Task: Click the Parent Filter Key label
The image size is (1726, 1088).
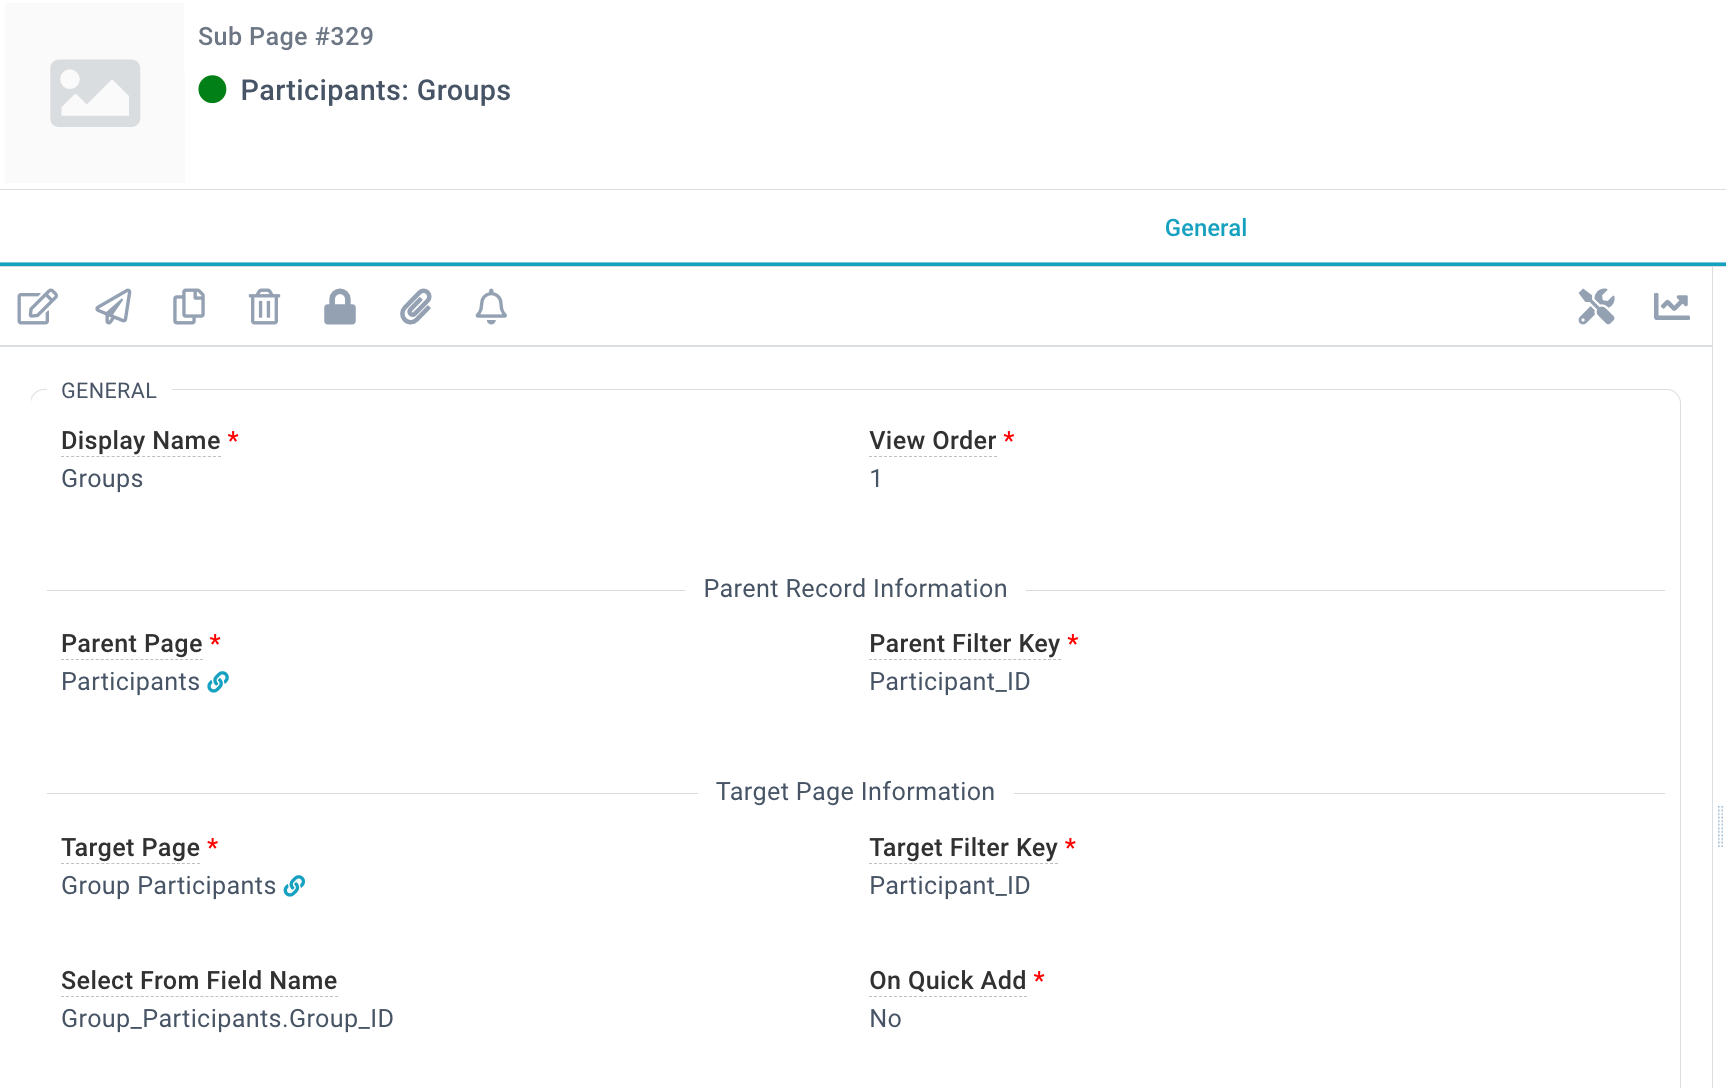Action: [x=965, y=644]
